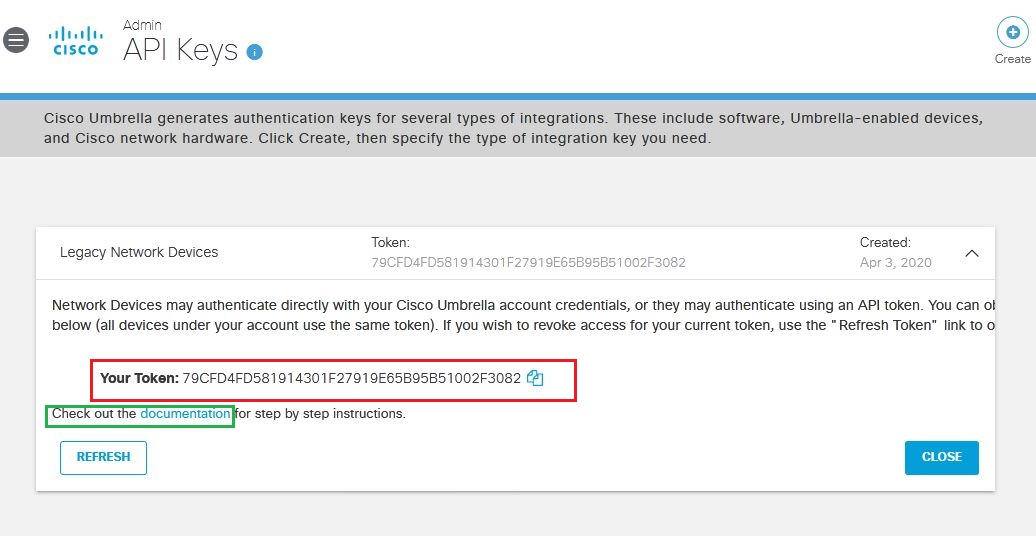Viewport: 1036px width, 536px height.
Task: Click the Create plus icon
Action: coord(1013,32)
